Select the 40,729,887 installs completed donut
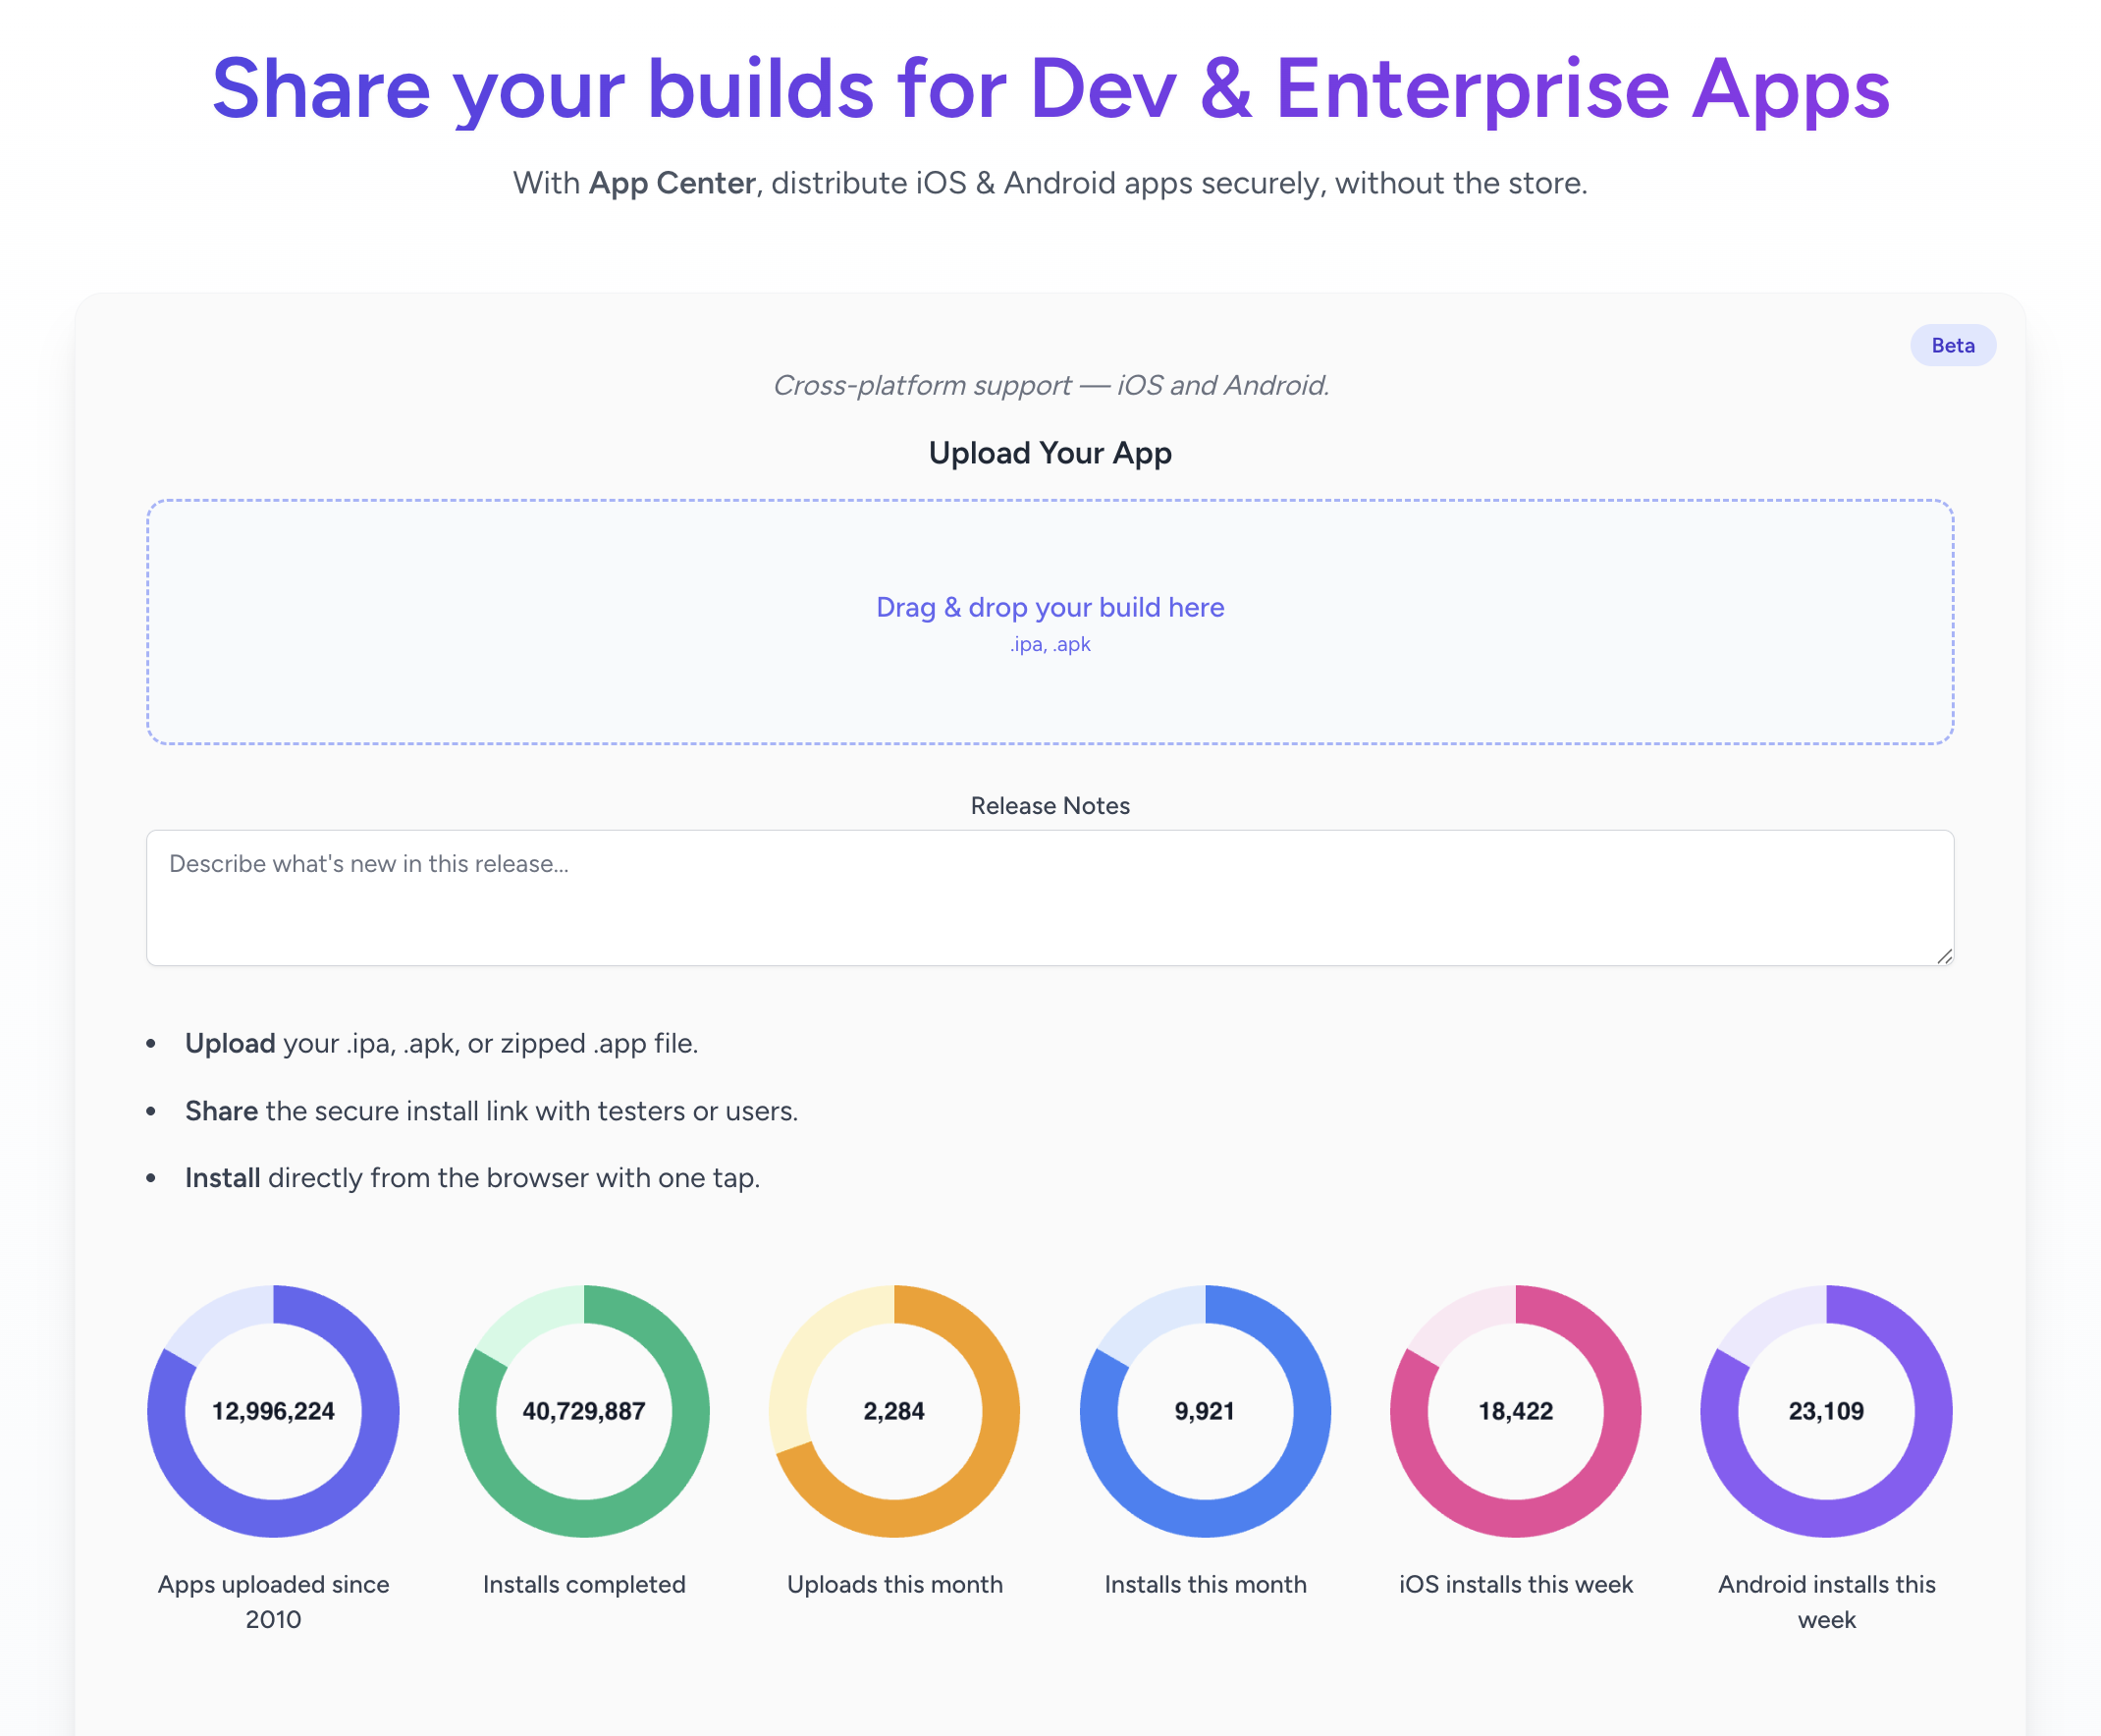 [584, 1411]
